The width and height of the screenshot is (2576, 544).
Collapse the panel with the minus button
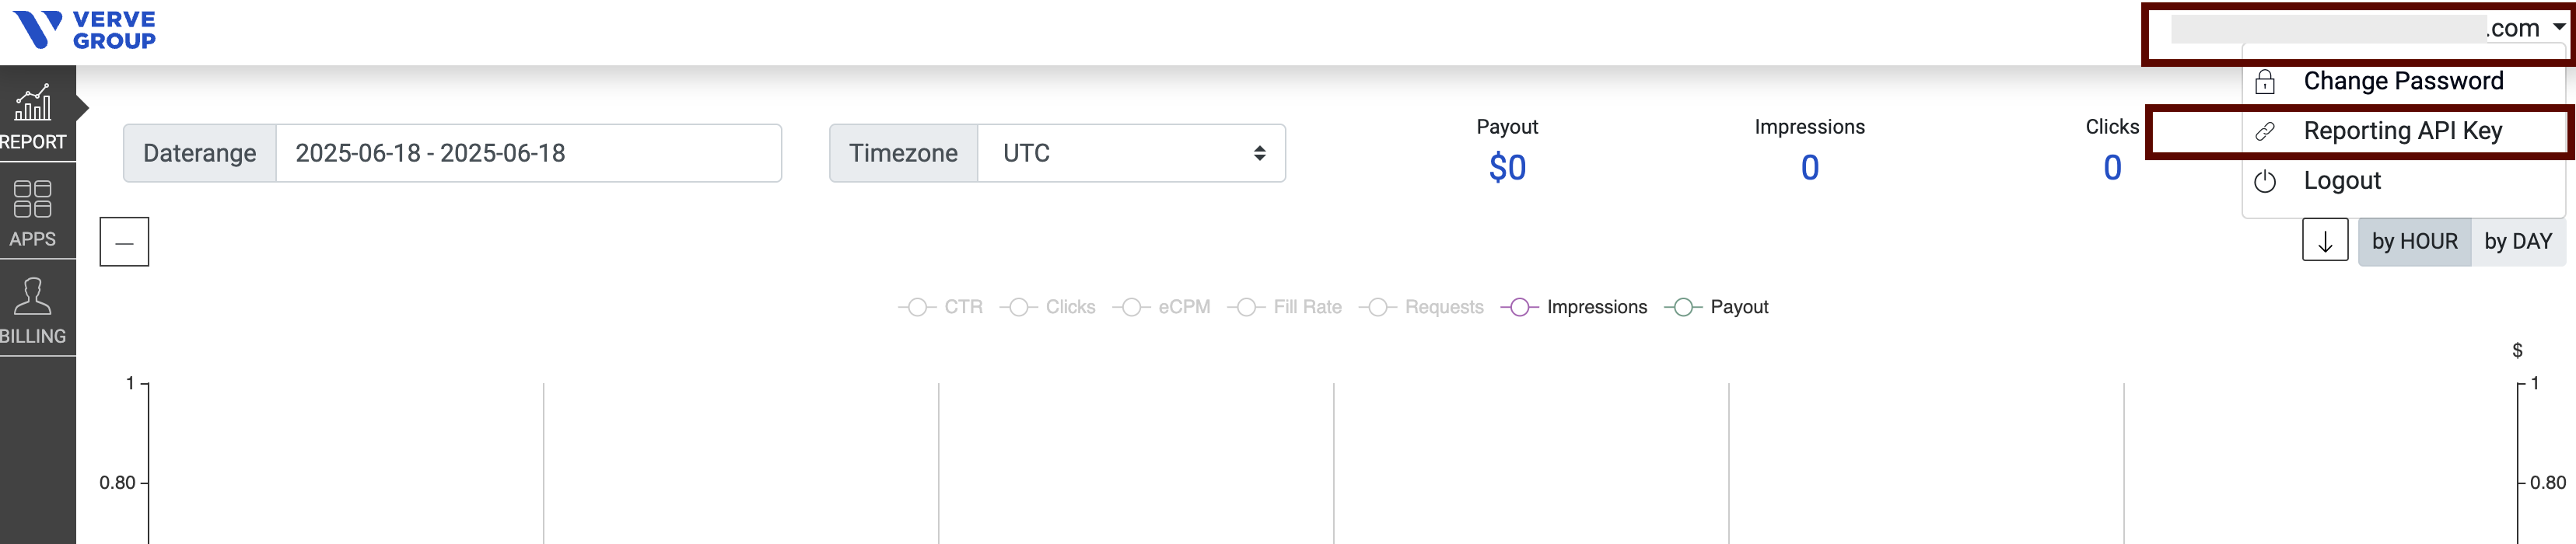[124, 242]
